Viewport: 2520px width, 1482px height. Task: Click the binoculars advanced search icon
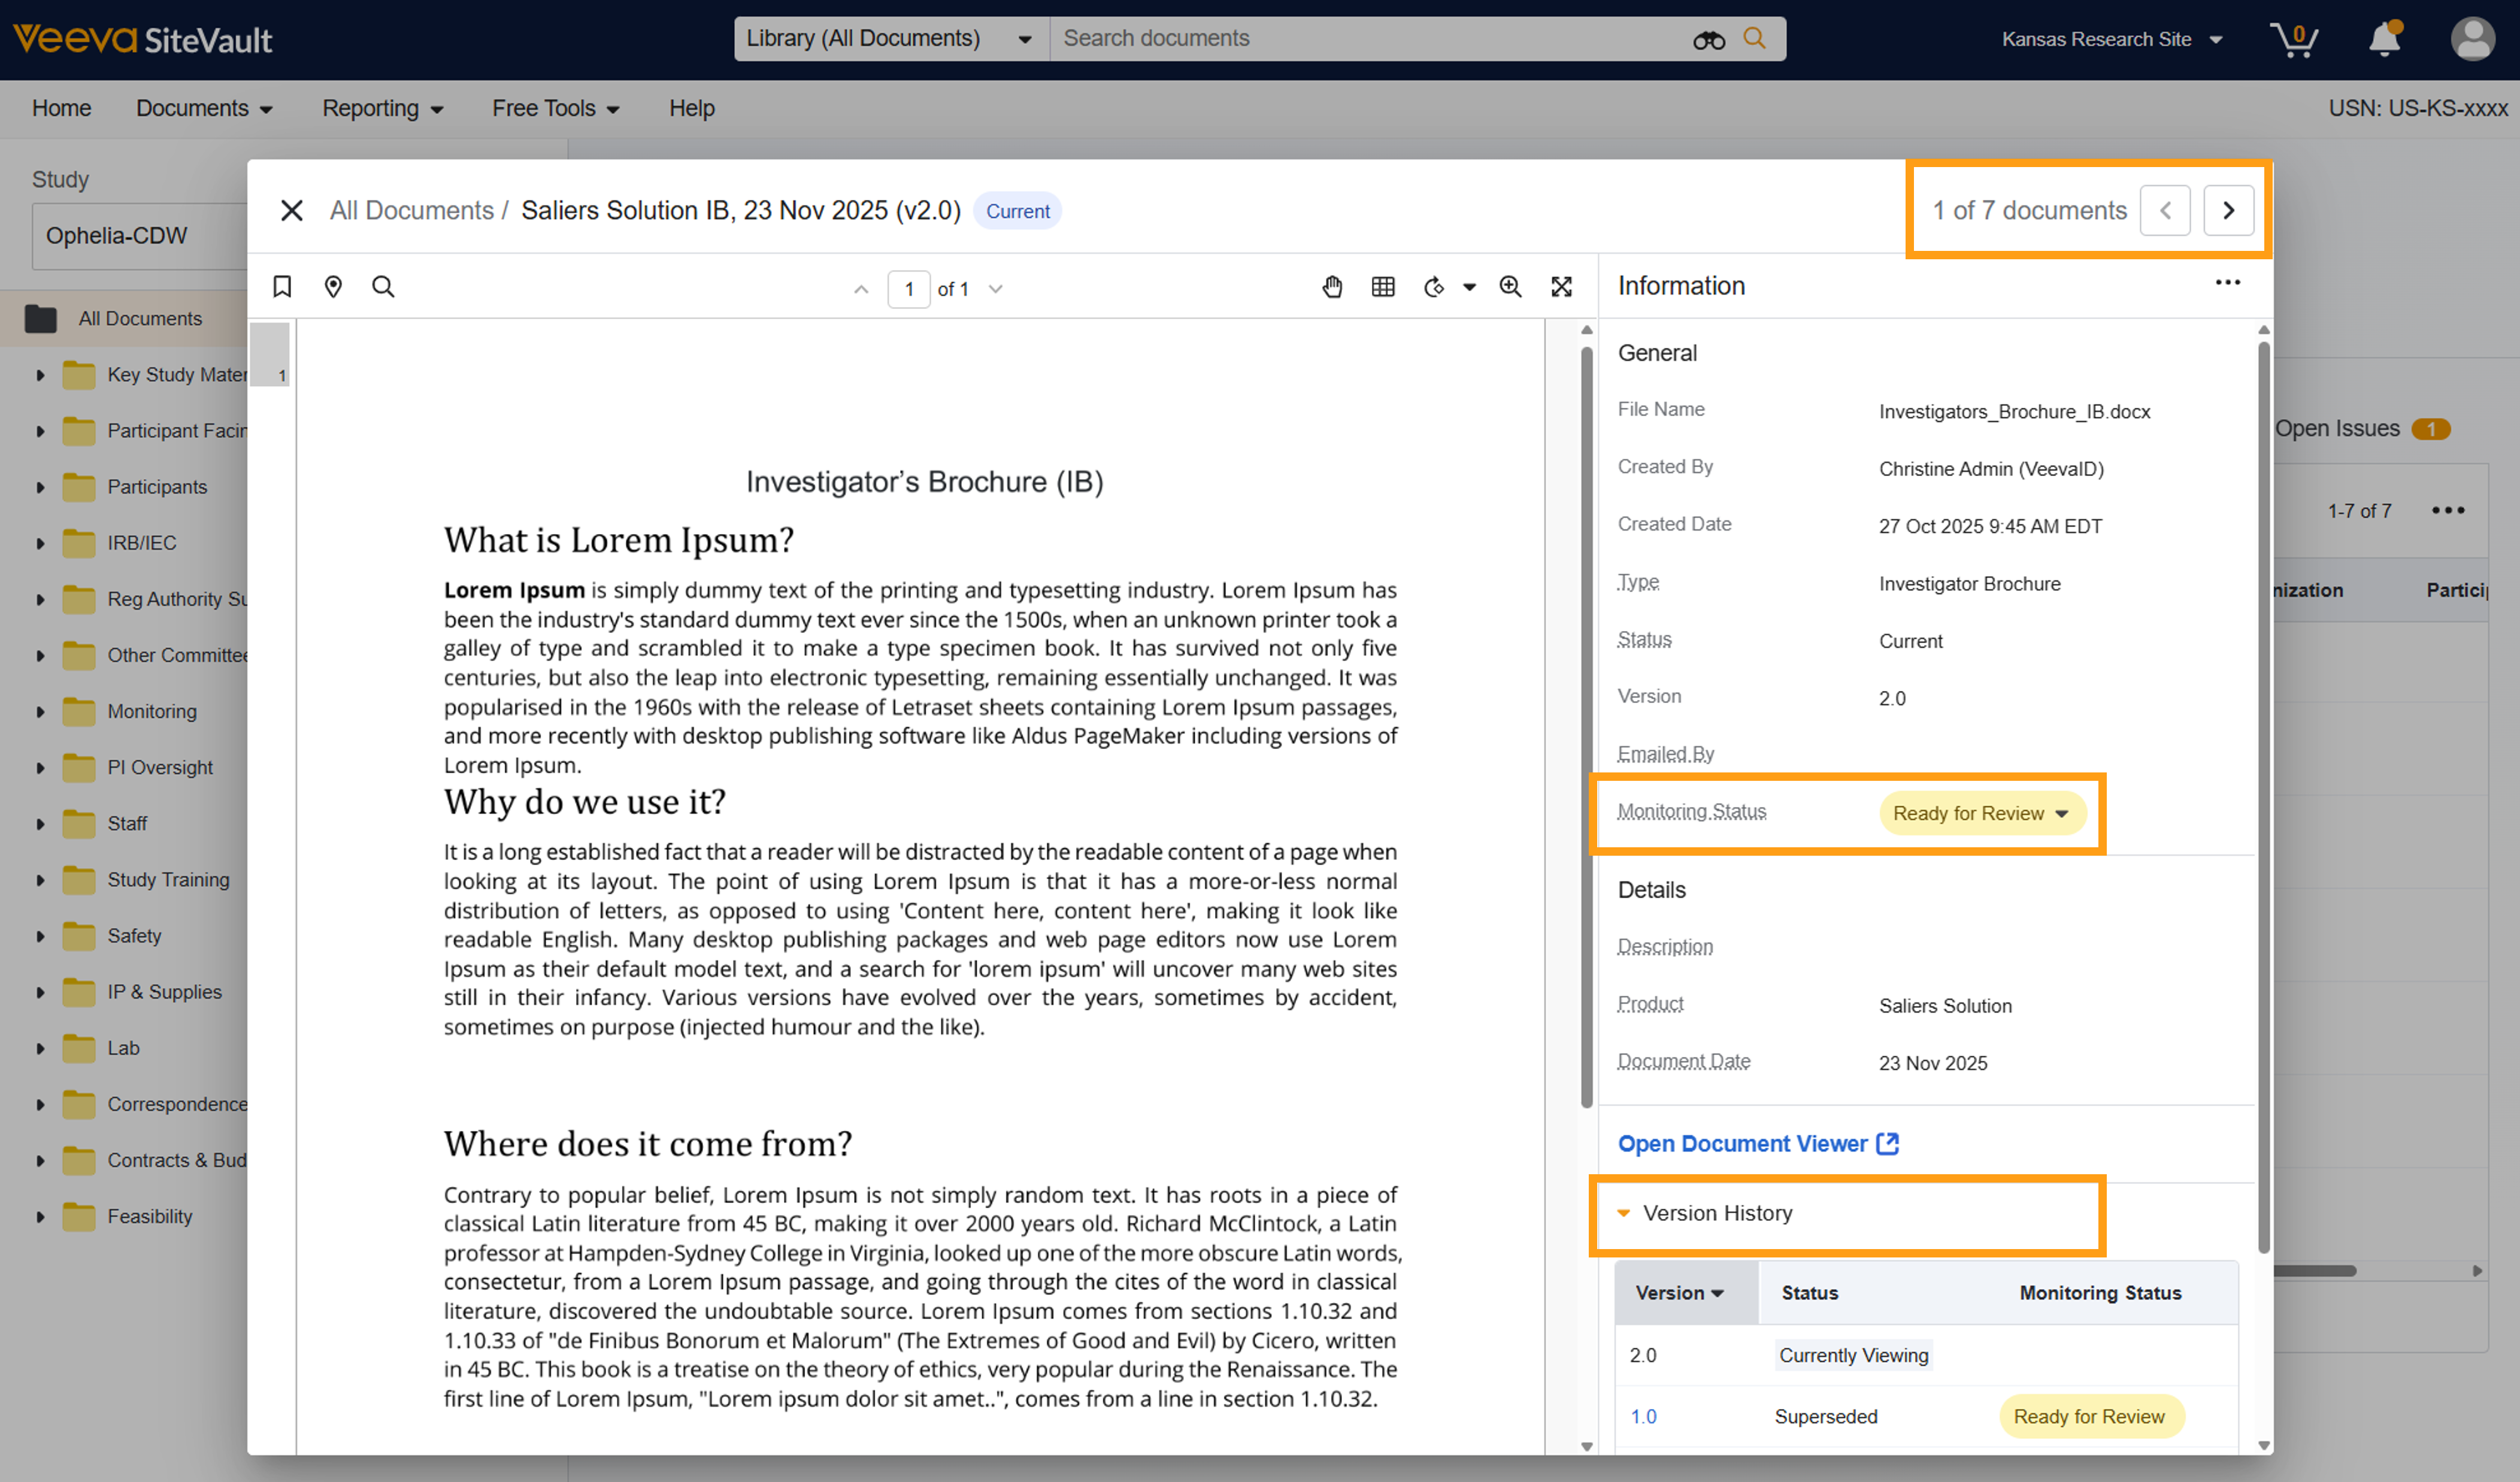1708,39
